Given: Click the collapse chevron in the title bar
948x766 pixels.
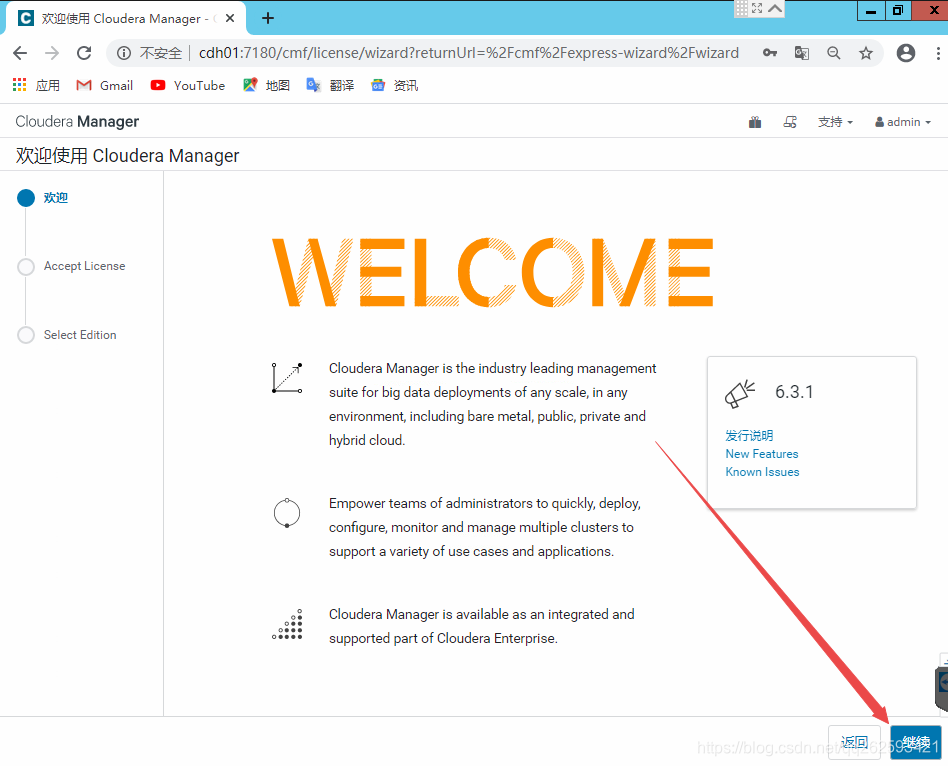Looking at the screenshot, I should point(775,8).
